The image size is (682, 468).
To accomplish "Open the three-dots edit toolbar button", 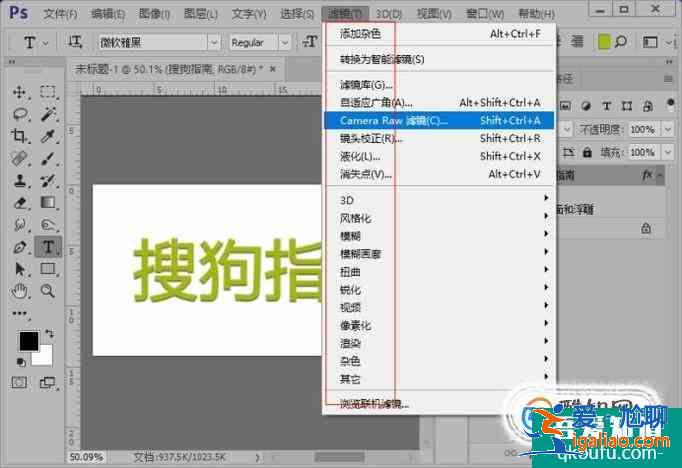I will (20, 313).
